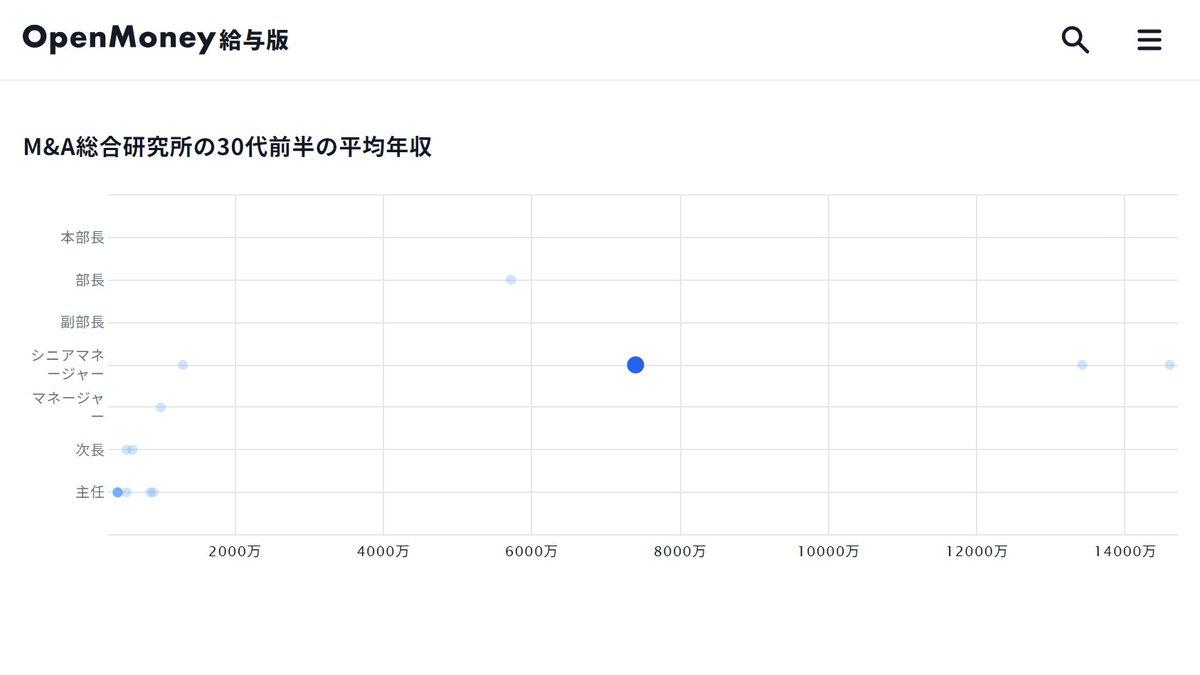Click the 部長 axis label
The width and height of the screenshot is (1200, 675).
tap(90, 280)
